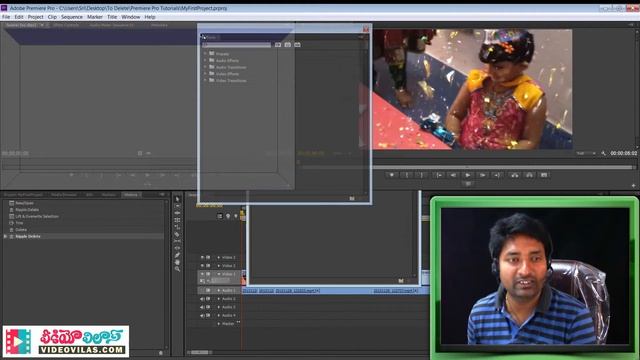Select the Rate Stretch tool

coord(177,227)
